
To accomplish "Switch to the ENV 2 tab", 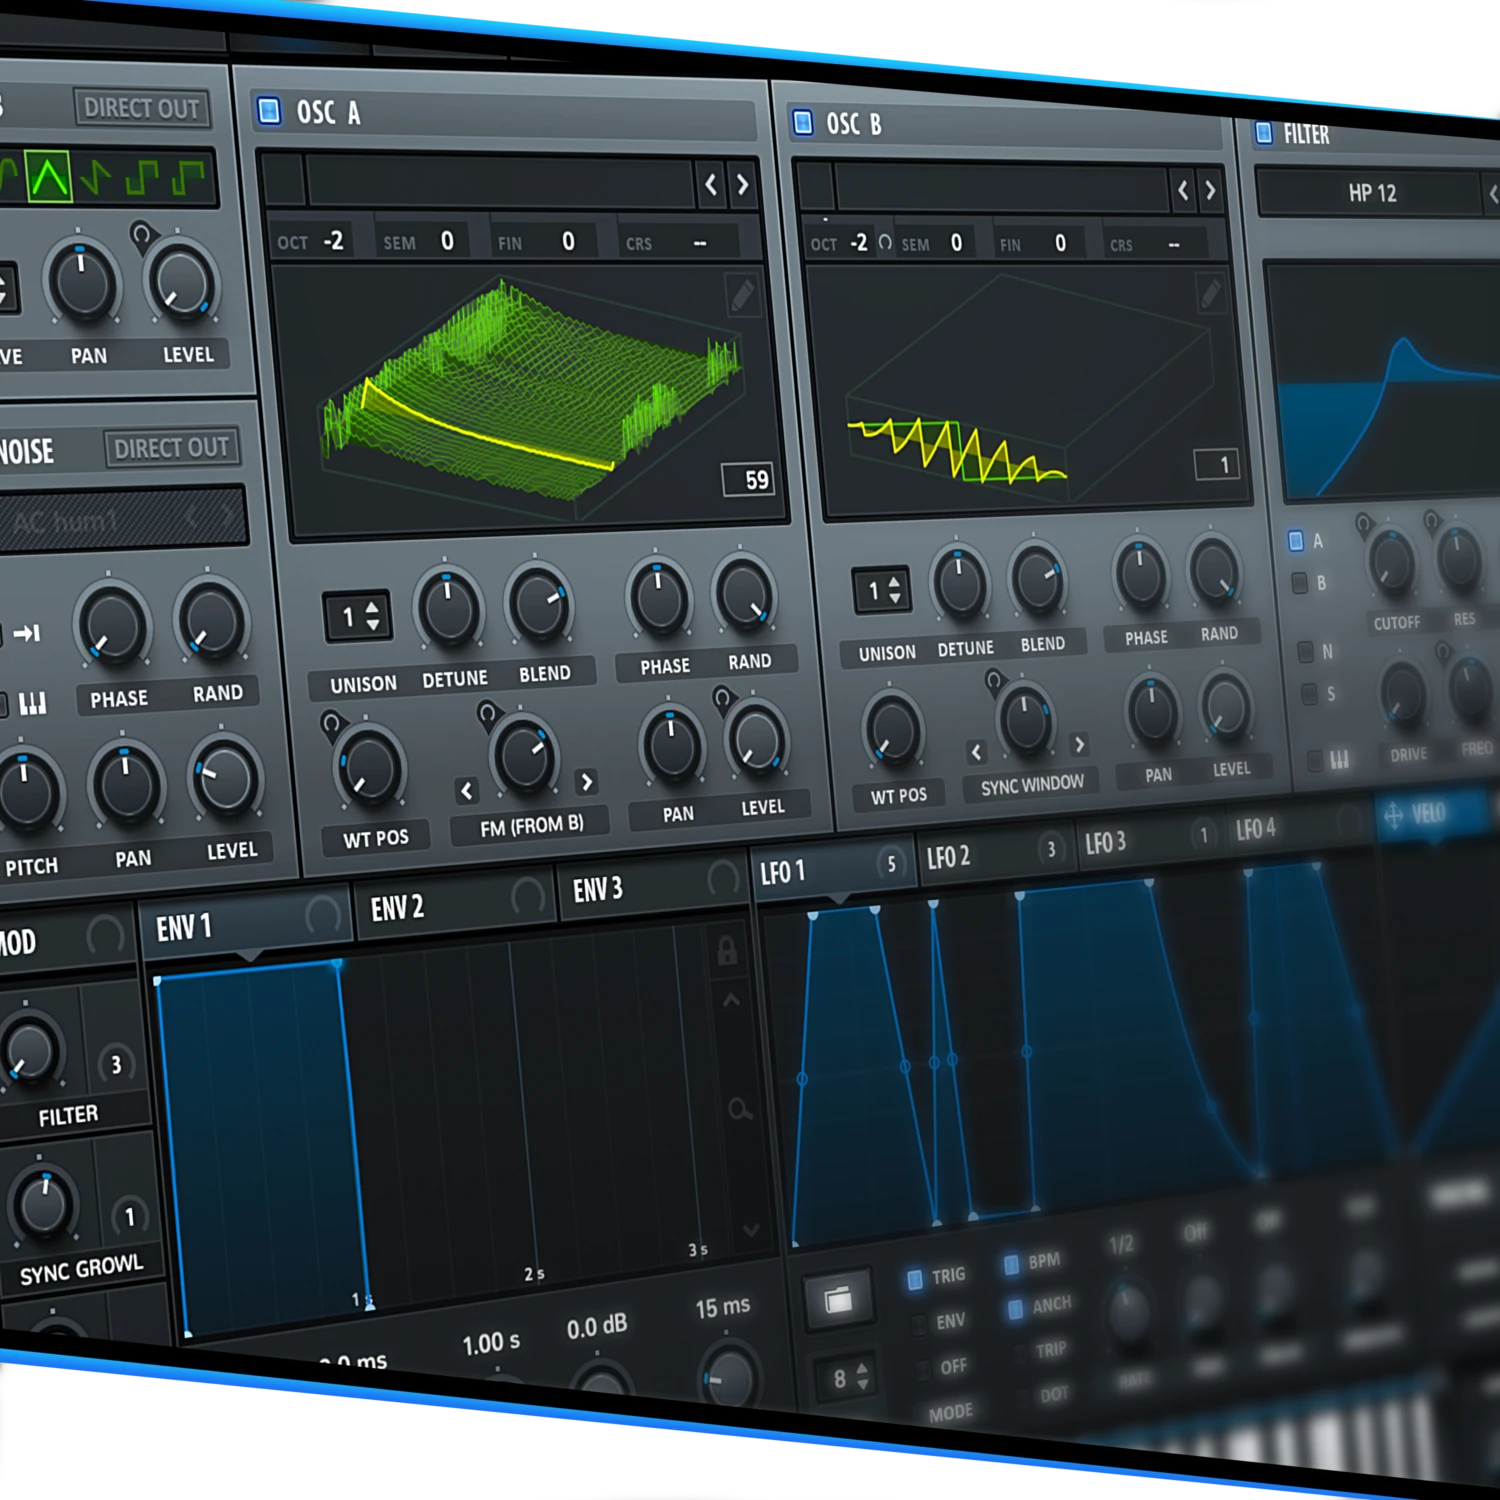I will pyautogui.click(x=398, y=908).
